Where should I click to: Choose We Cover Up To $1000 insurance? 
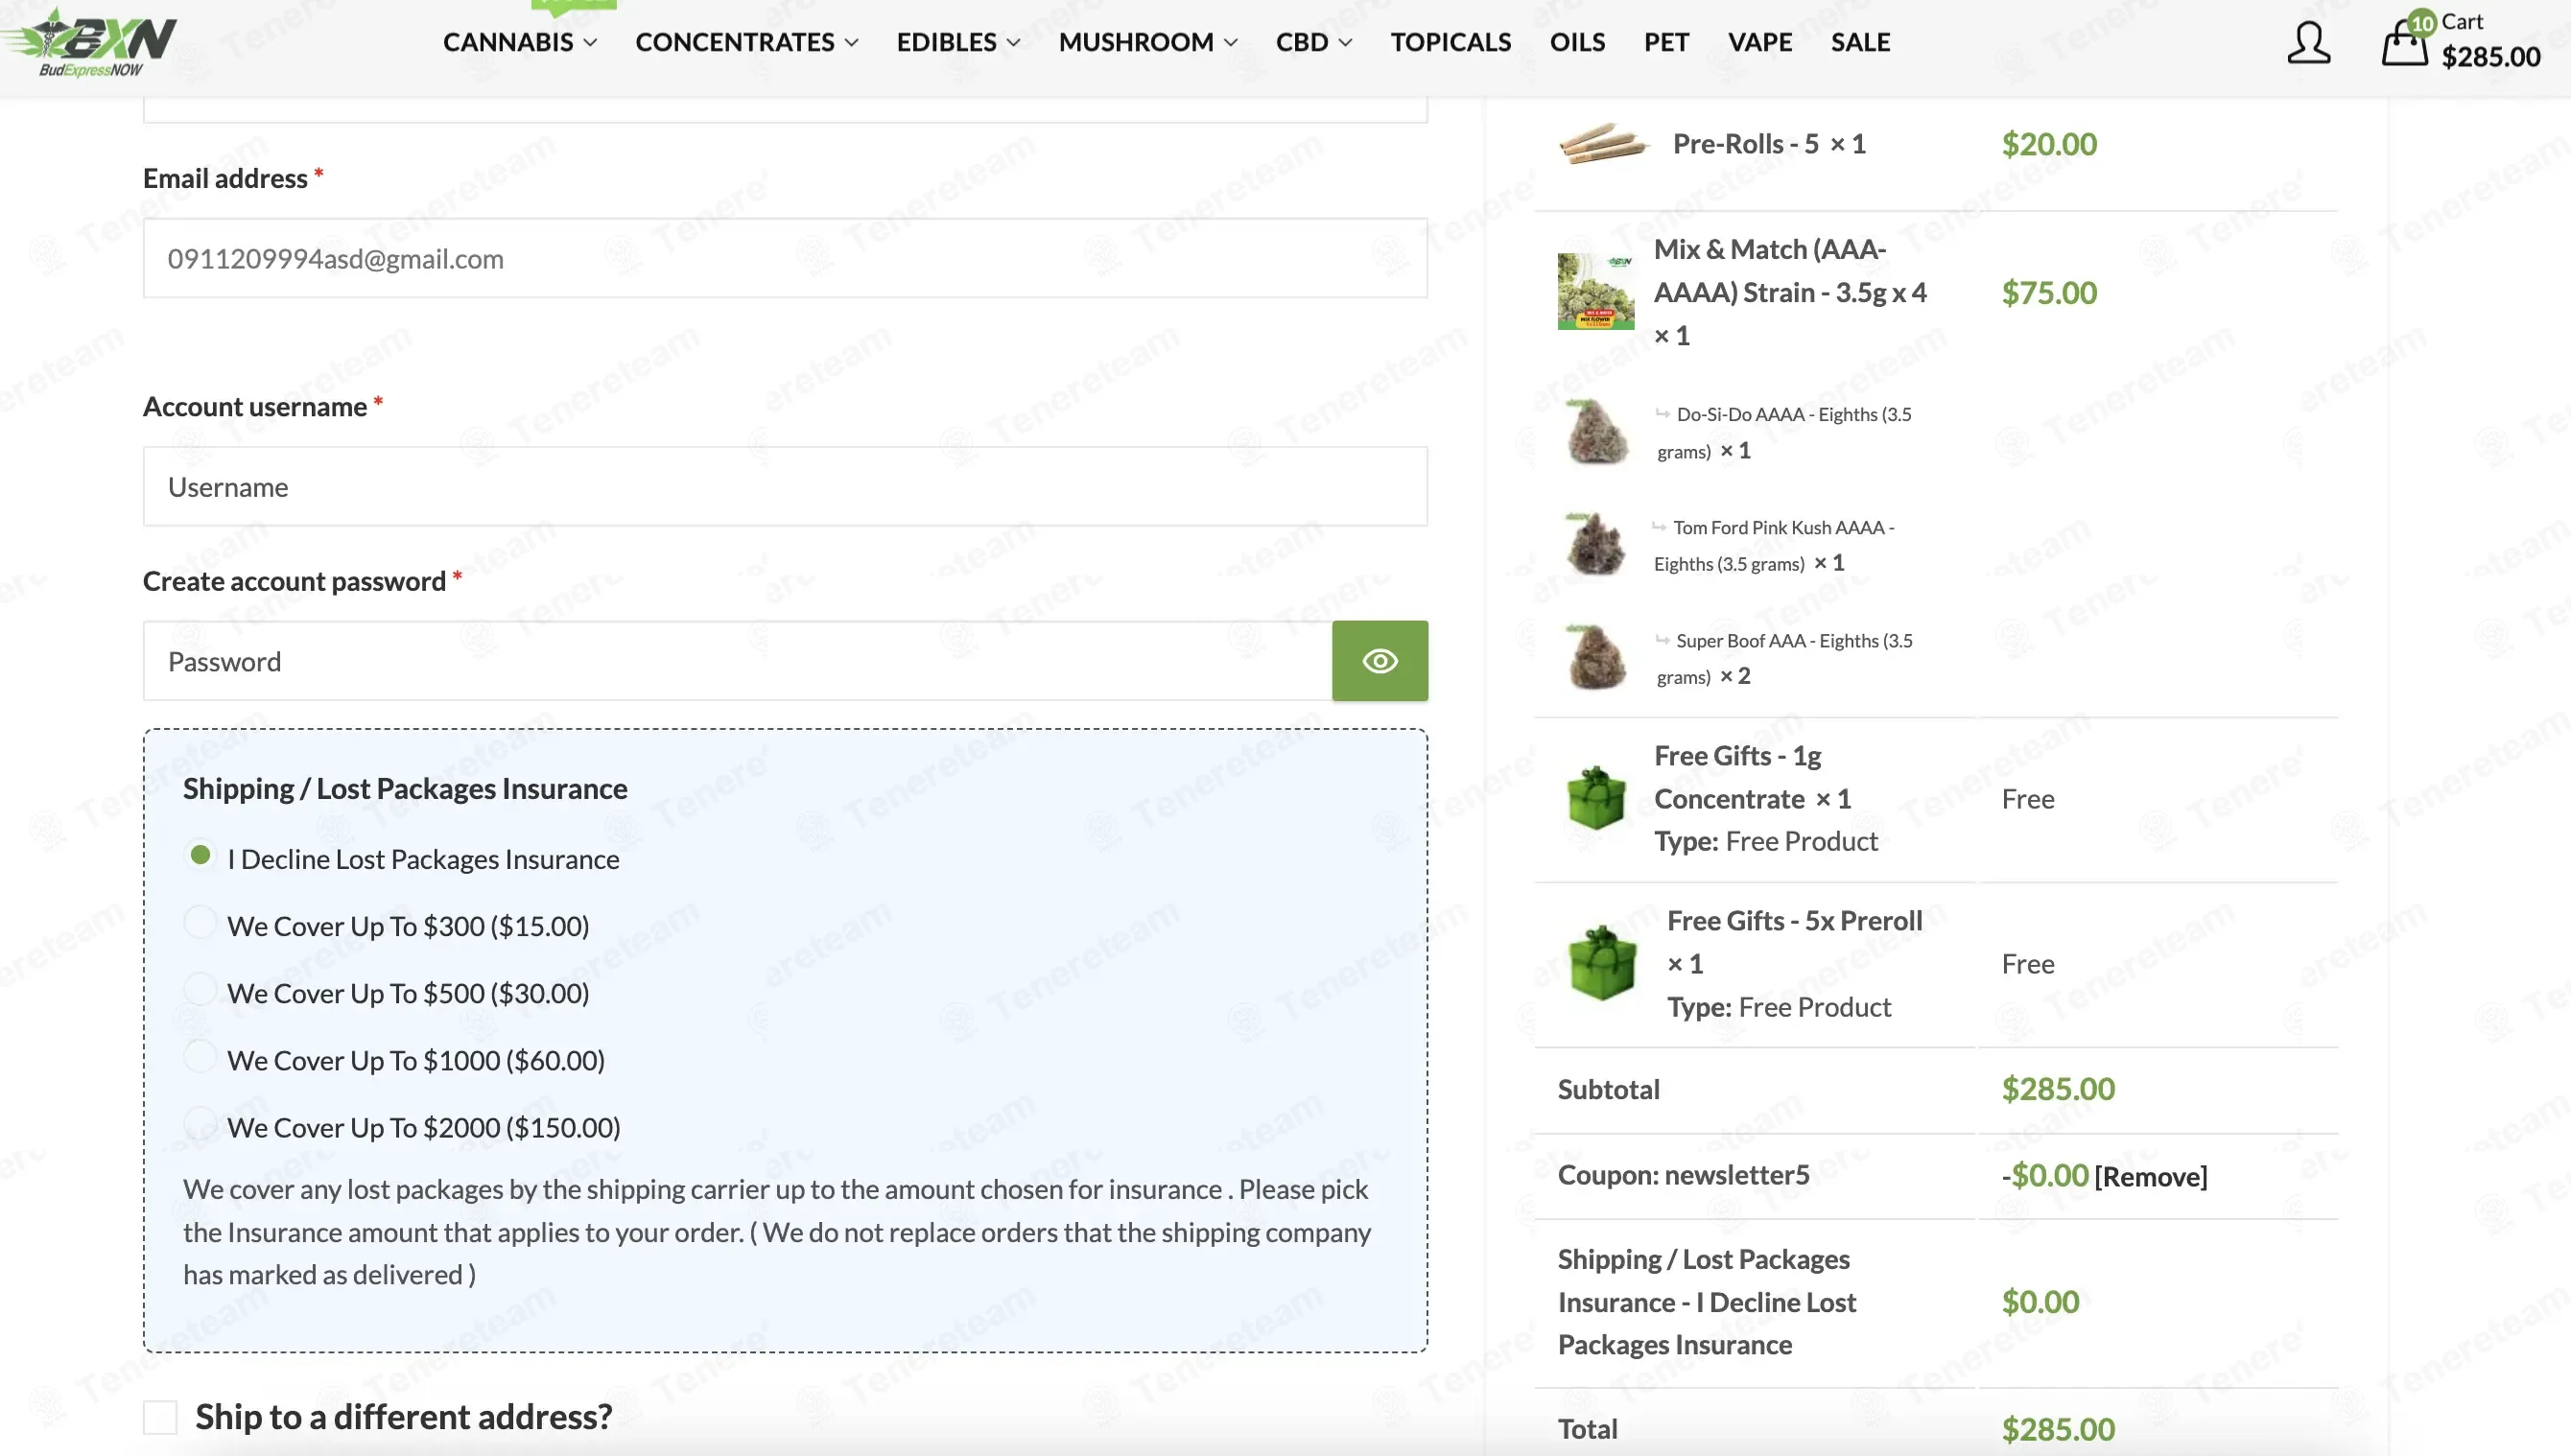(200, 1057)
